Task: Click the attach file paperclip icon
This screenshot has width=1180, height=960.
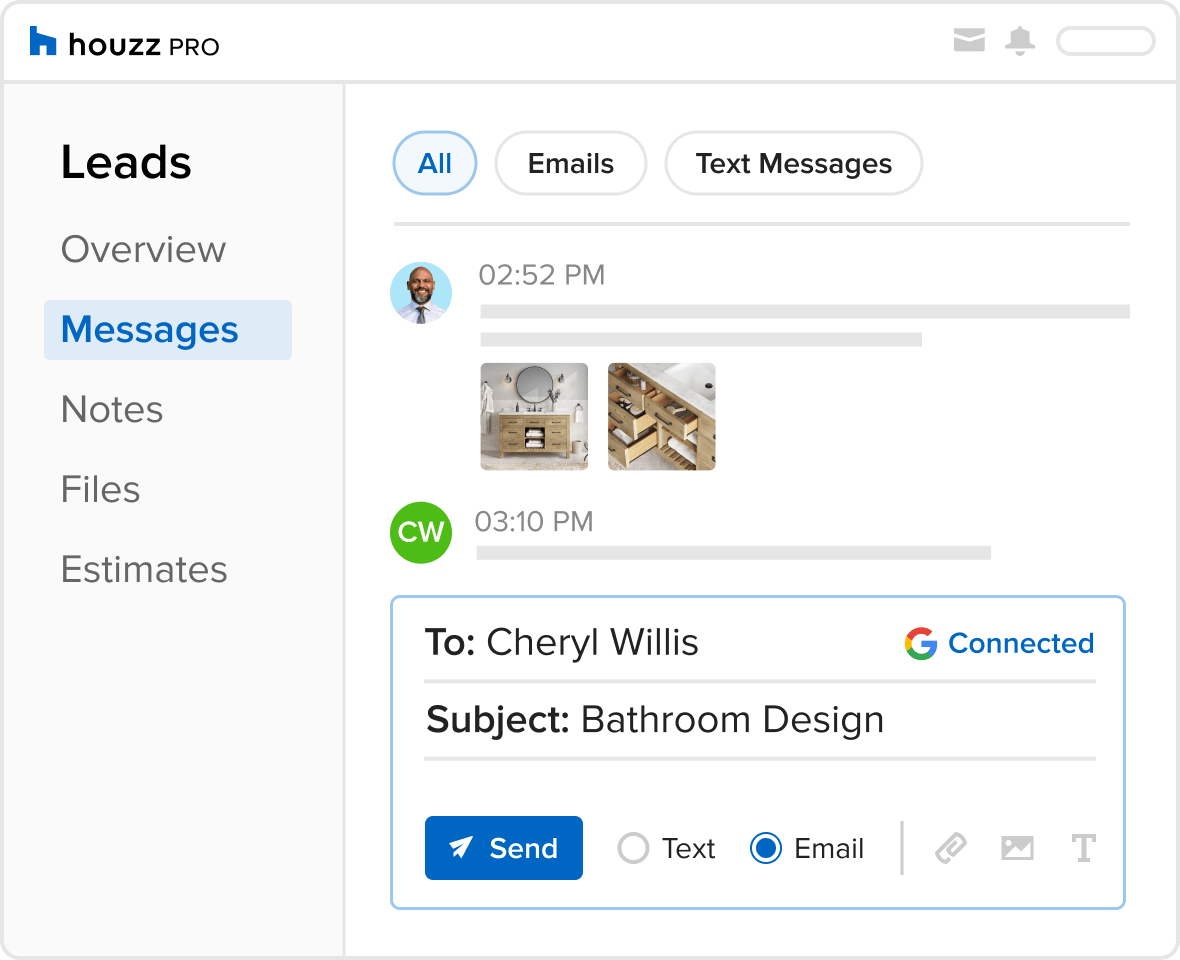Action: (950, 849)
